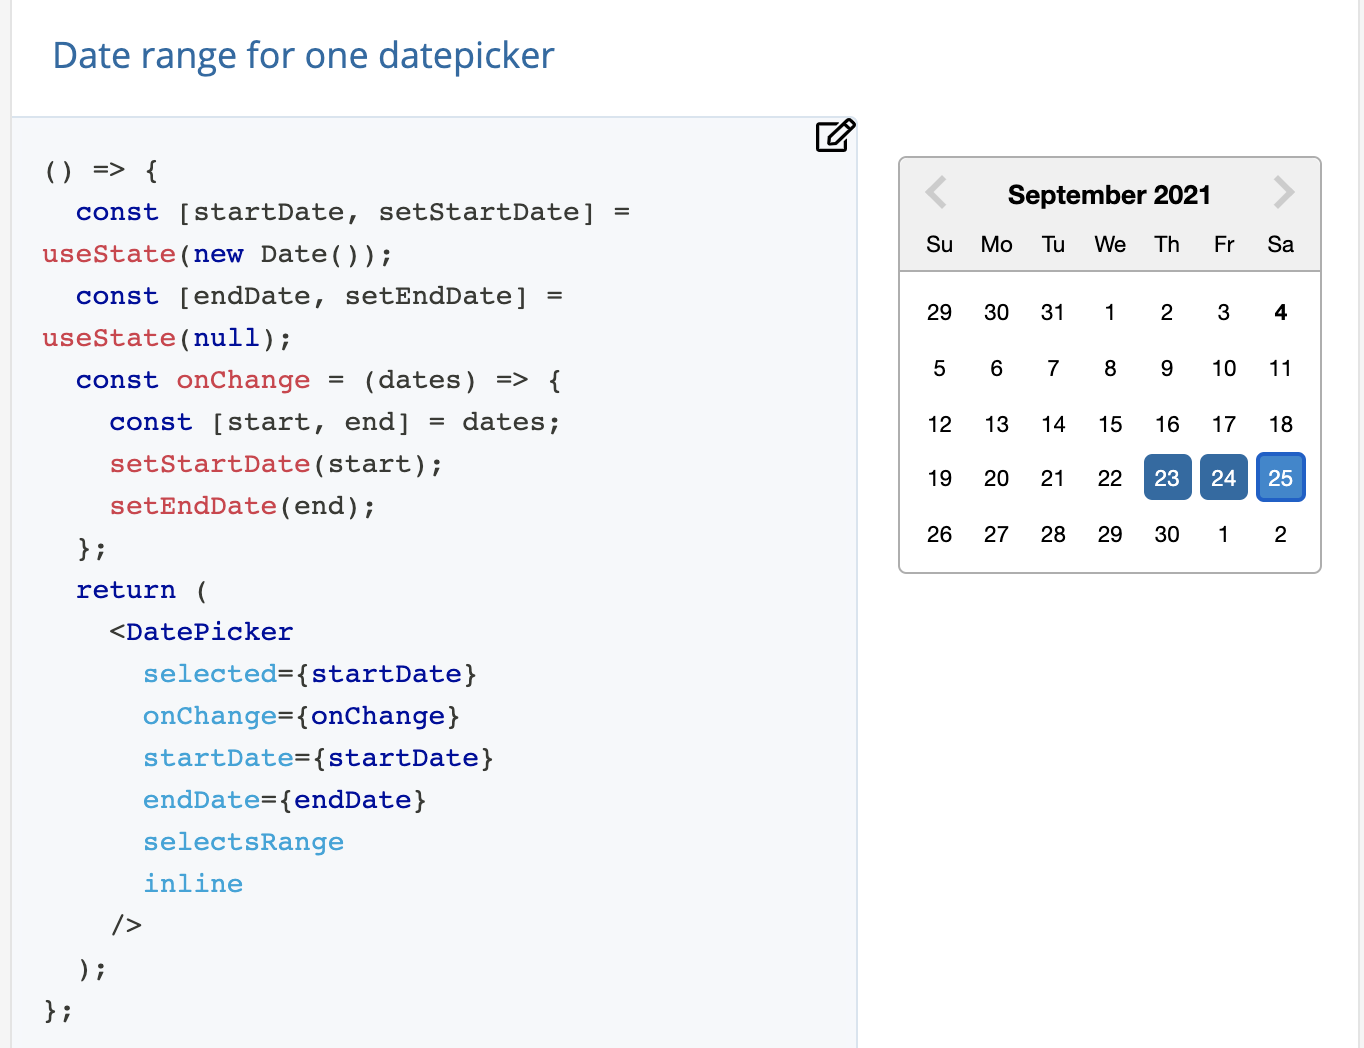Click the inline prop in the code
This screenshot has width=1364, height=1048.
[x=193, y=883]
